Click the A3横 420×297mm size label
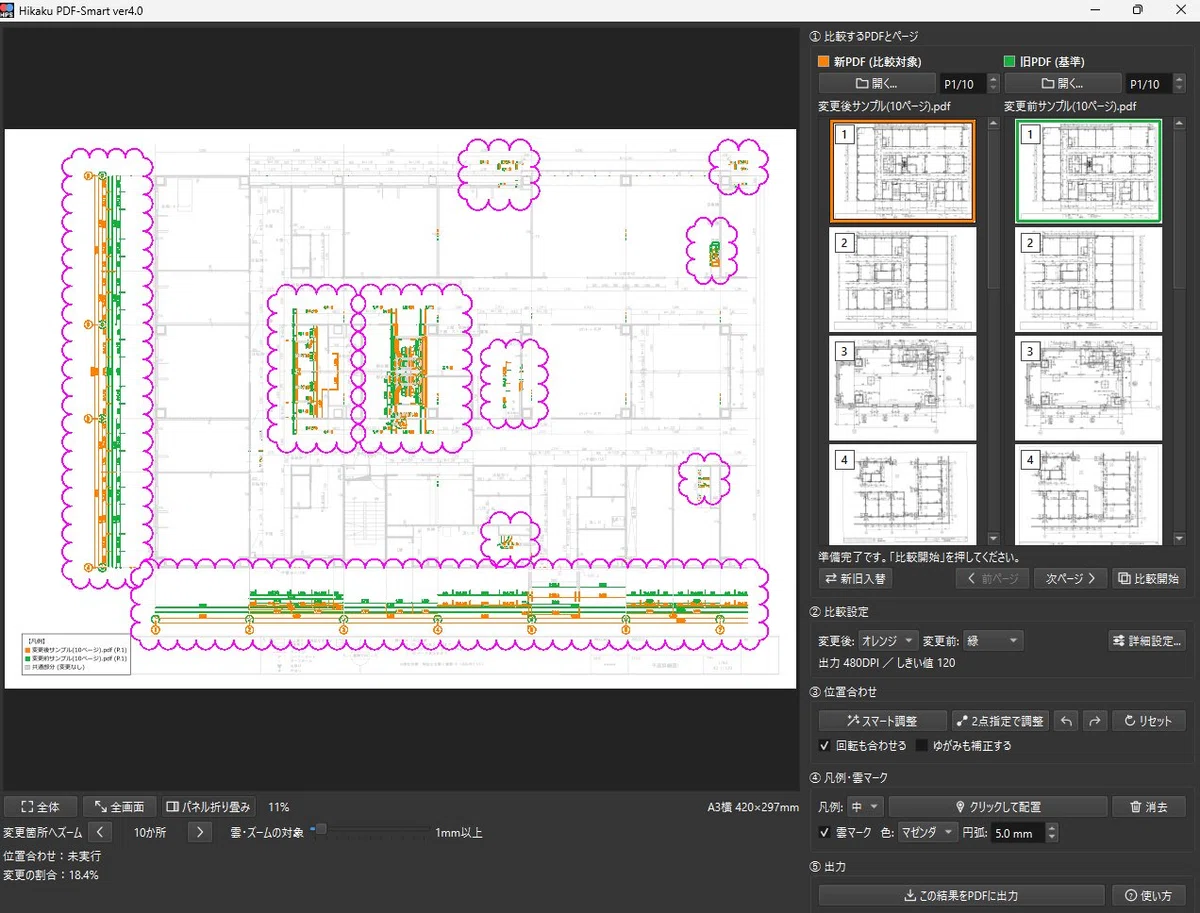This screenshot has width=1200, height=913. pos(753,807)
